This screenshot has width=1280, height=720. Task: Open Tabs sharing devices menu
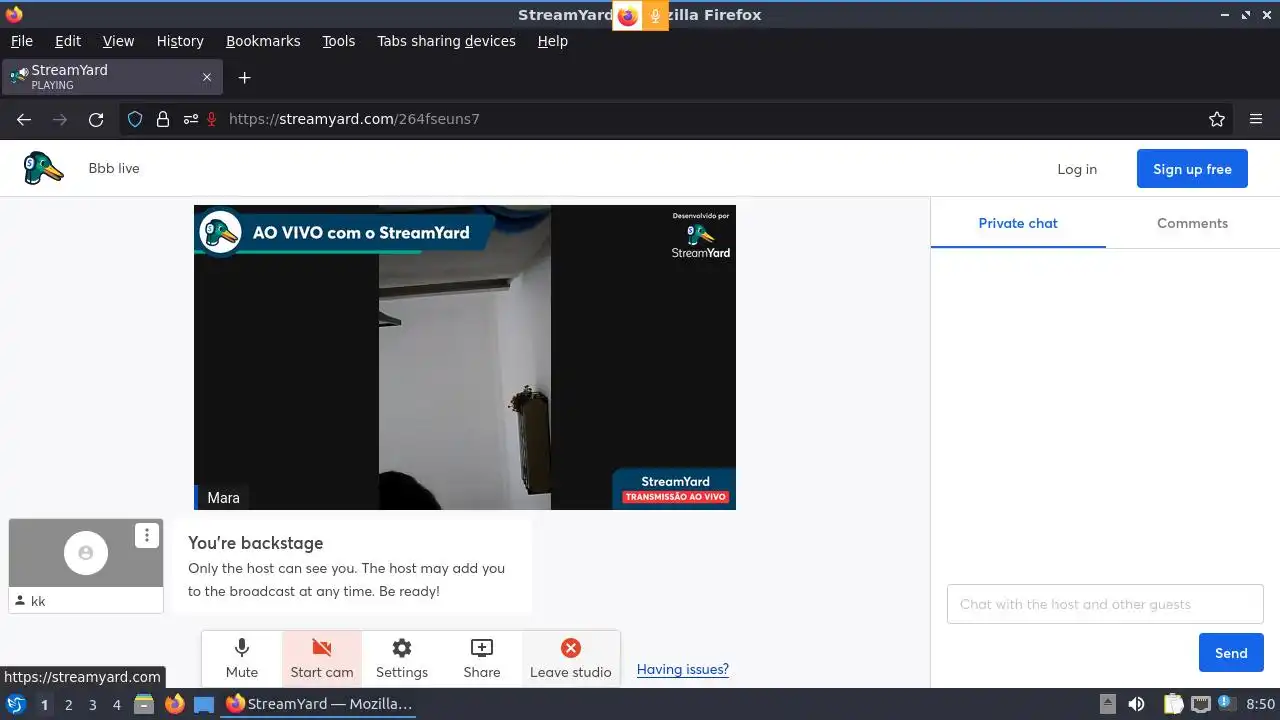pos(446,41)
